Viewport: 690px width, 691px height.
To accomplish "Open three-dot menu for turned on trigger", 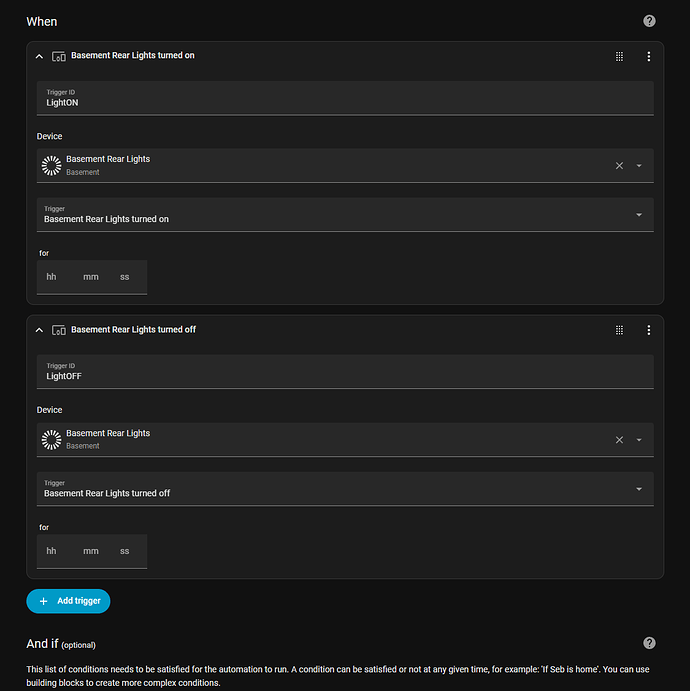I will tap(648, 56).
